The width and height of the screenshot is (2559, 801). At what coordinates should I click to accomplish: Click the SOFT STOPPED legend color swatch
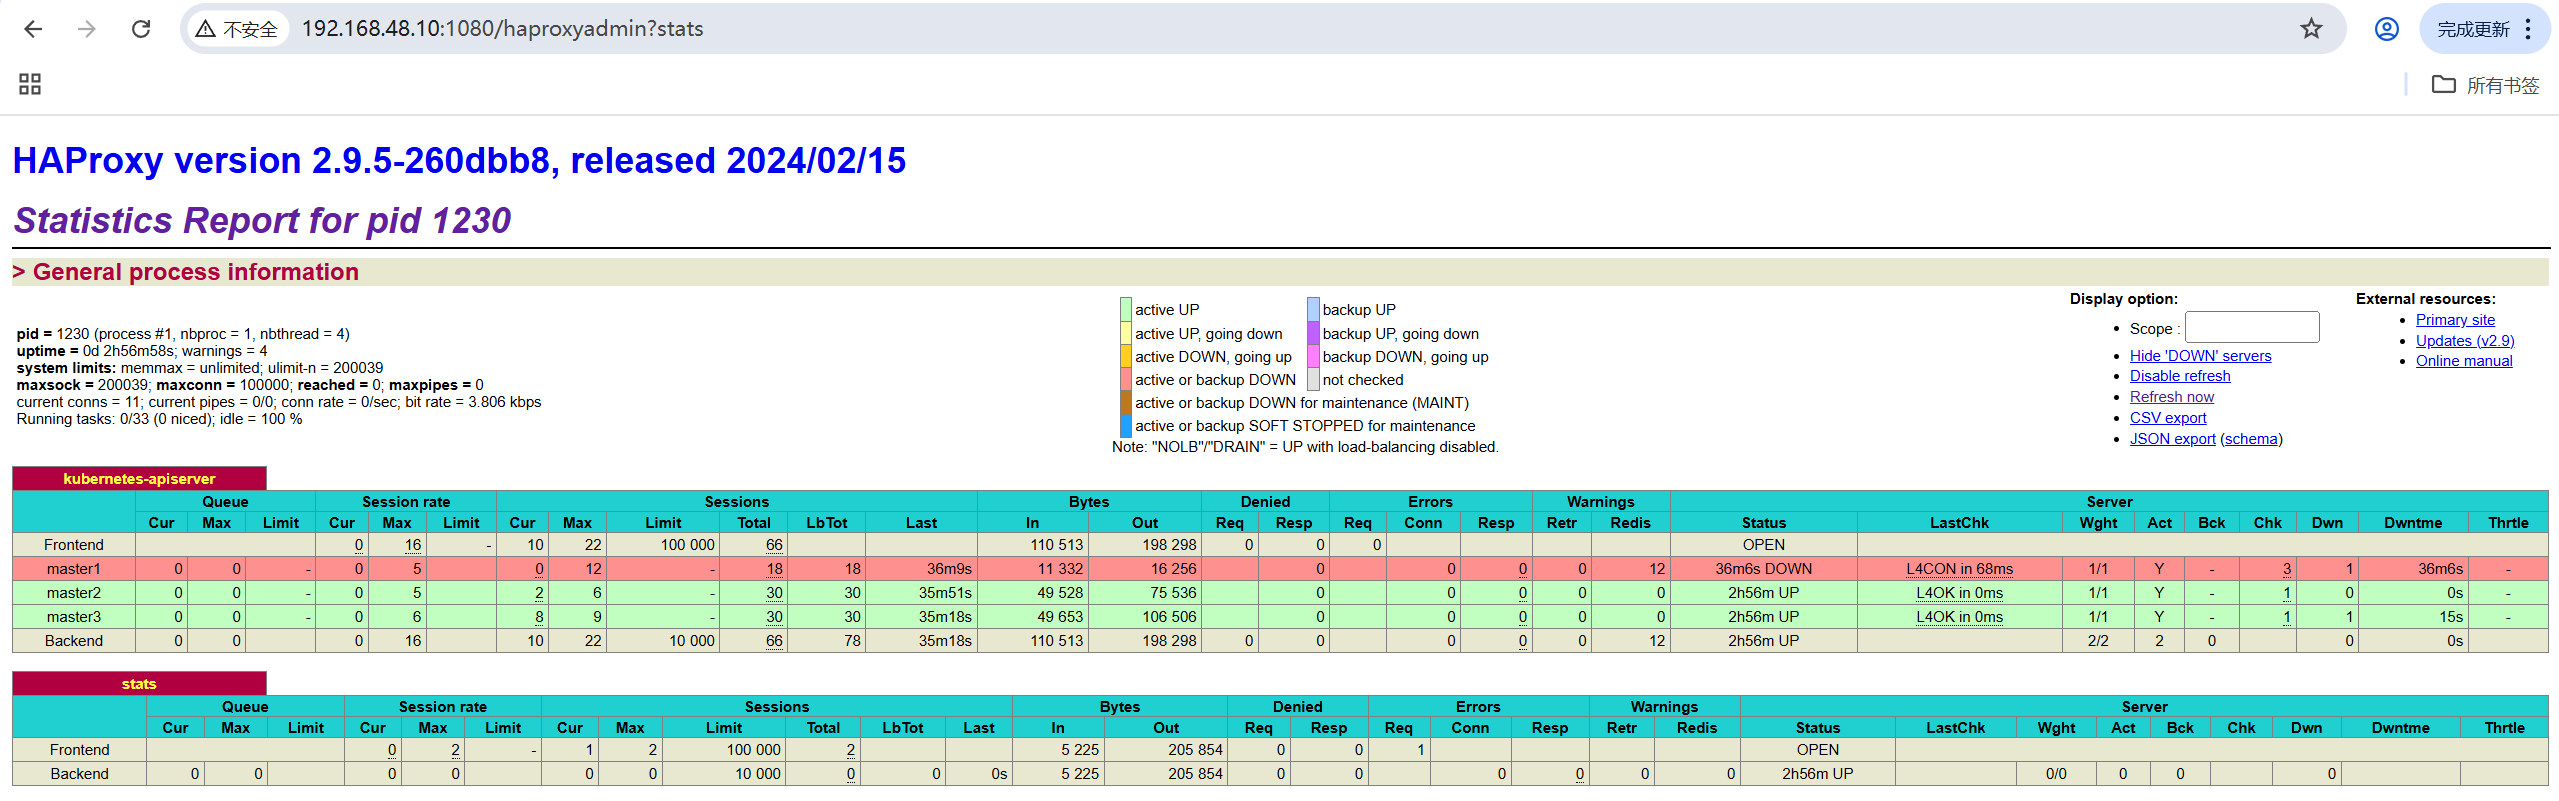[1126, 426]
